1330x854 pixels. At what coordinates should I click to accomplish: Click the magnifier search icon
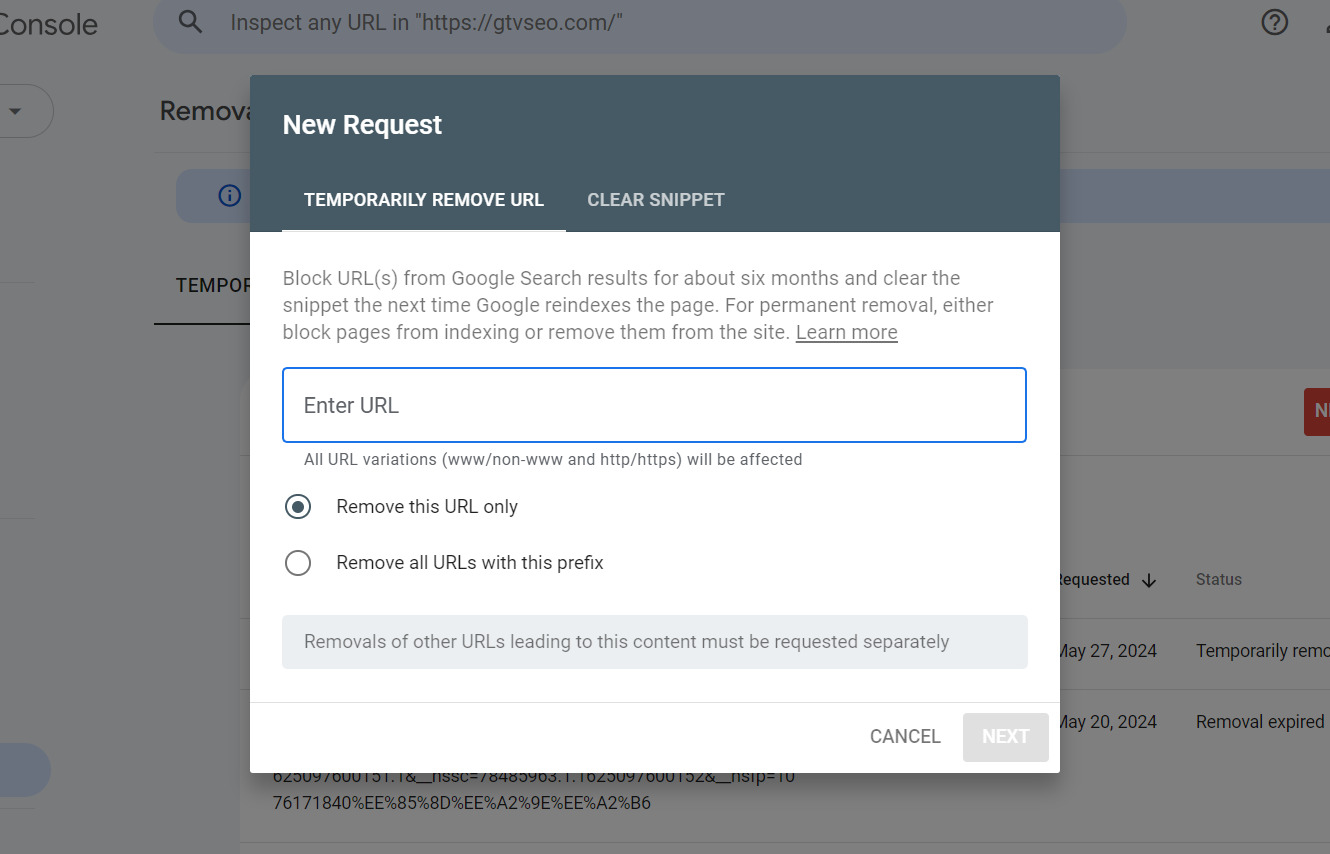click(x=190, y=22)
